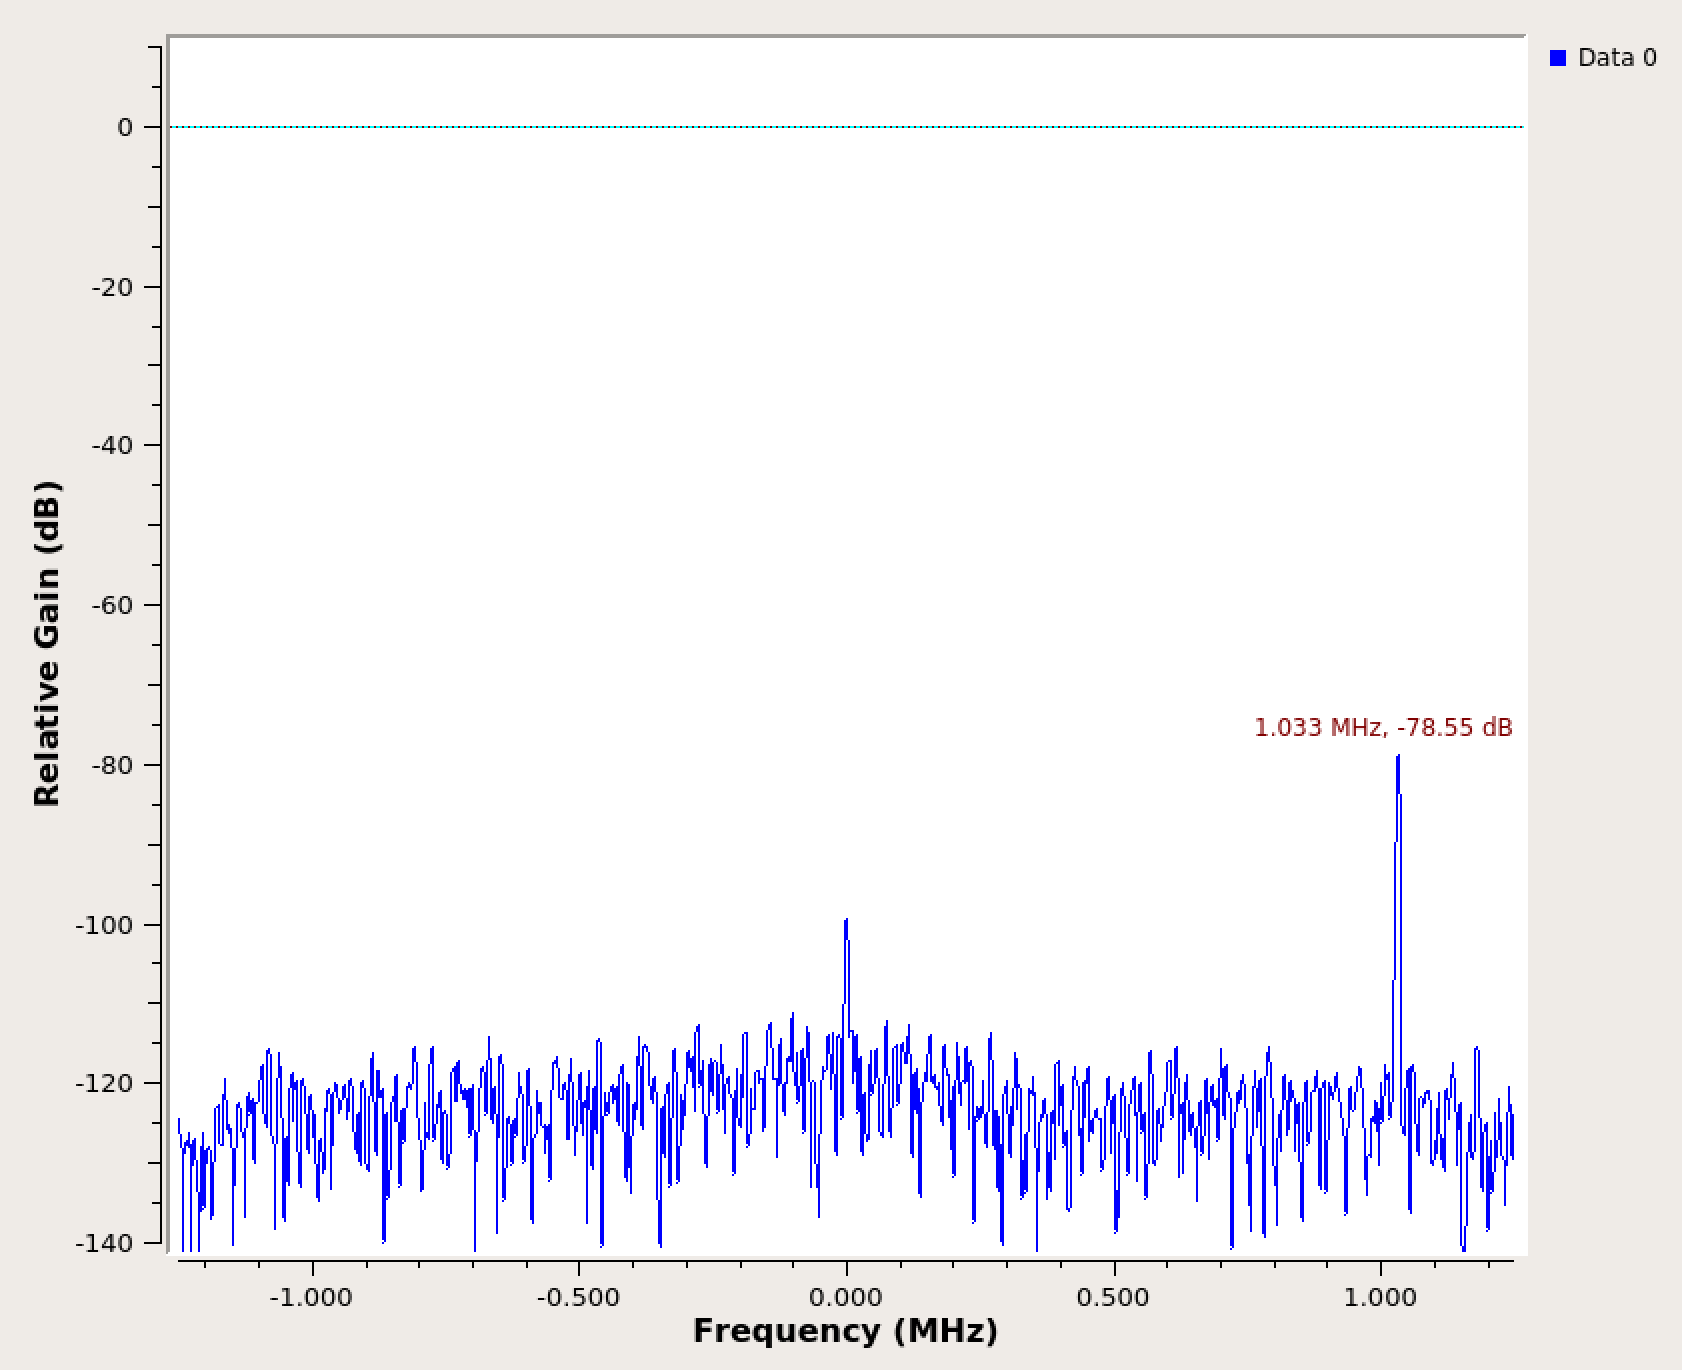This screenshot has width=1682, height=1370.
Task: Select the 0.500 frequency tick label
Action: point(1114,1298)
